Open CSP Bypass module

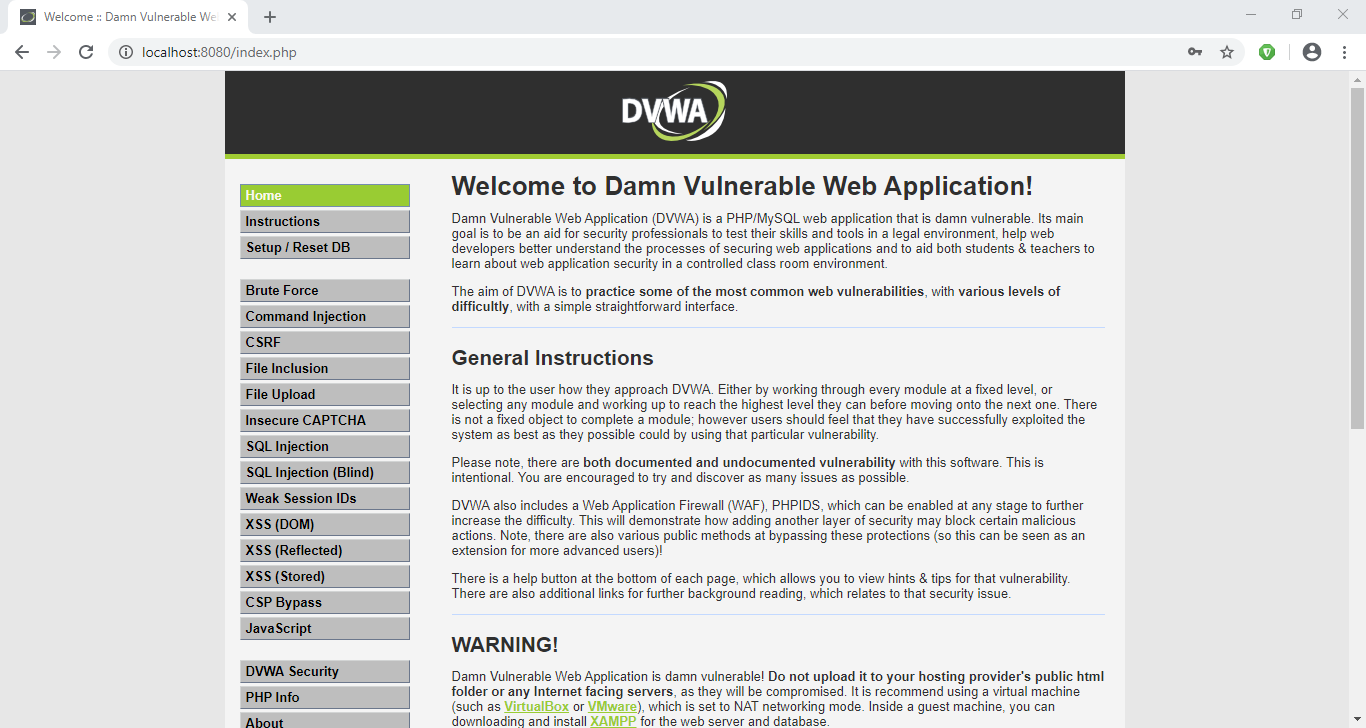tap(325, 603)
